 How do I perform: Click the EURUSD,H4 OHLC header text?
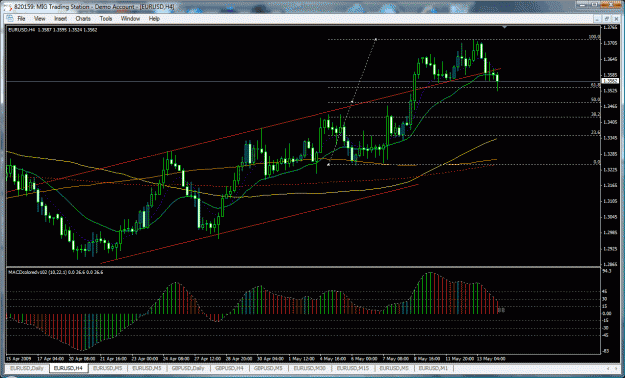click(53, 30)
